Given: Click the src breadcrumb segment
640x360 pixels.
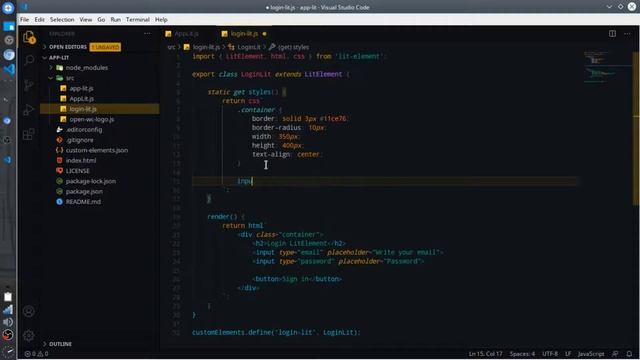Looking at the screenshot, I should (171, 47).
